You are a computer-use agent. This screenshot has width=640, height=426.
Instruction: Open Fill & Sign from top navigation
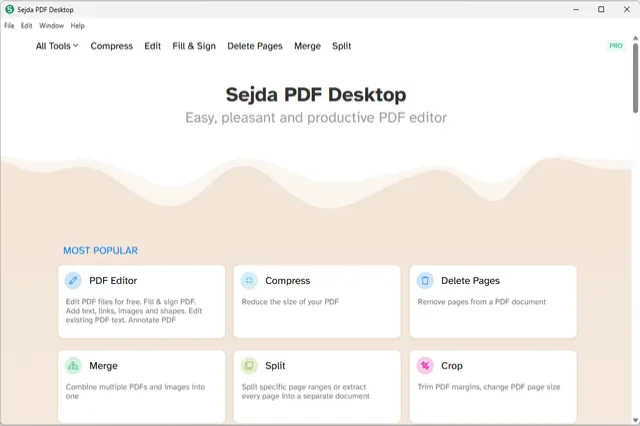194,46
